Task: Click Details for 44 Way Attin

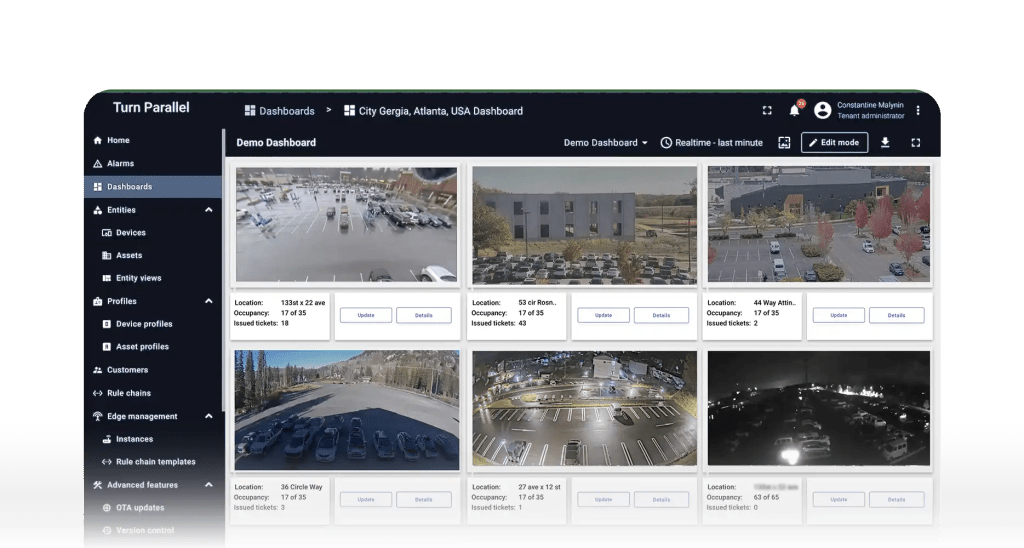Action: coord(896,315)
